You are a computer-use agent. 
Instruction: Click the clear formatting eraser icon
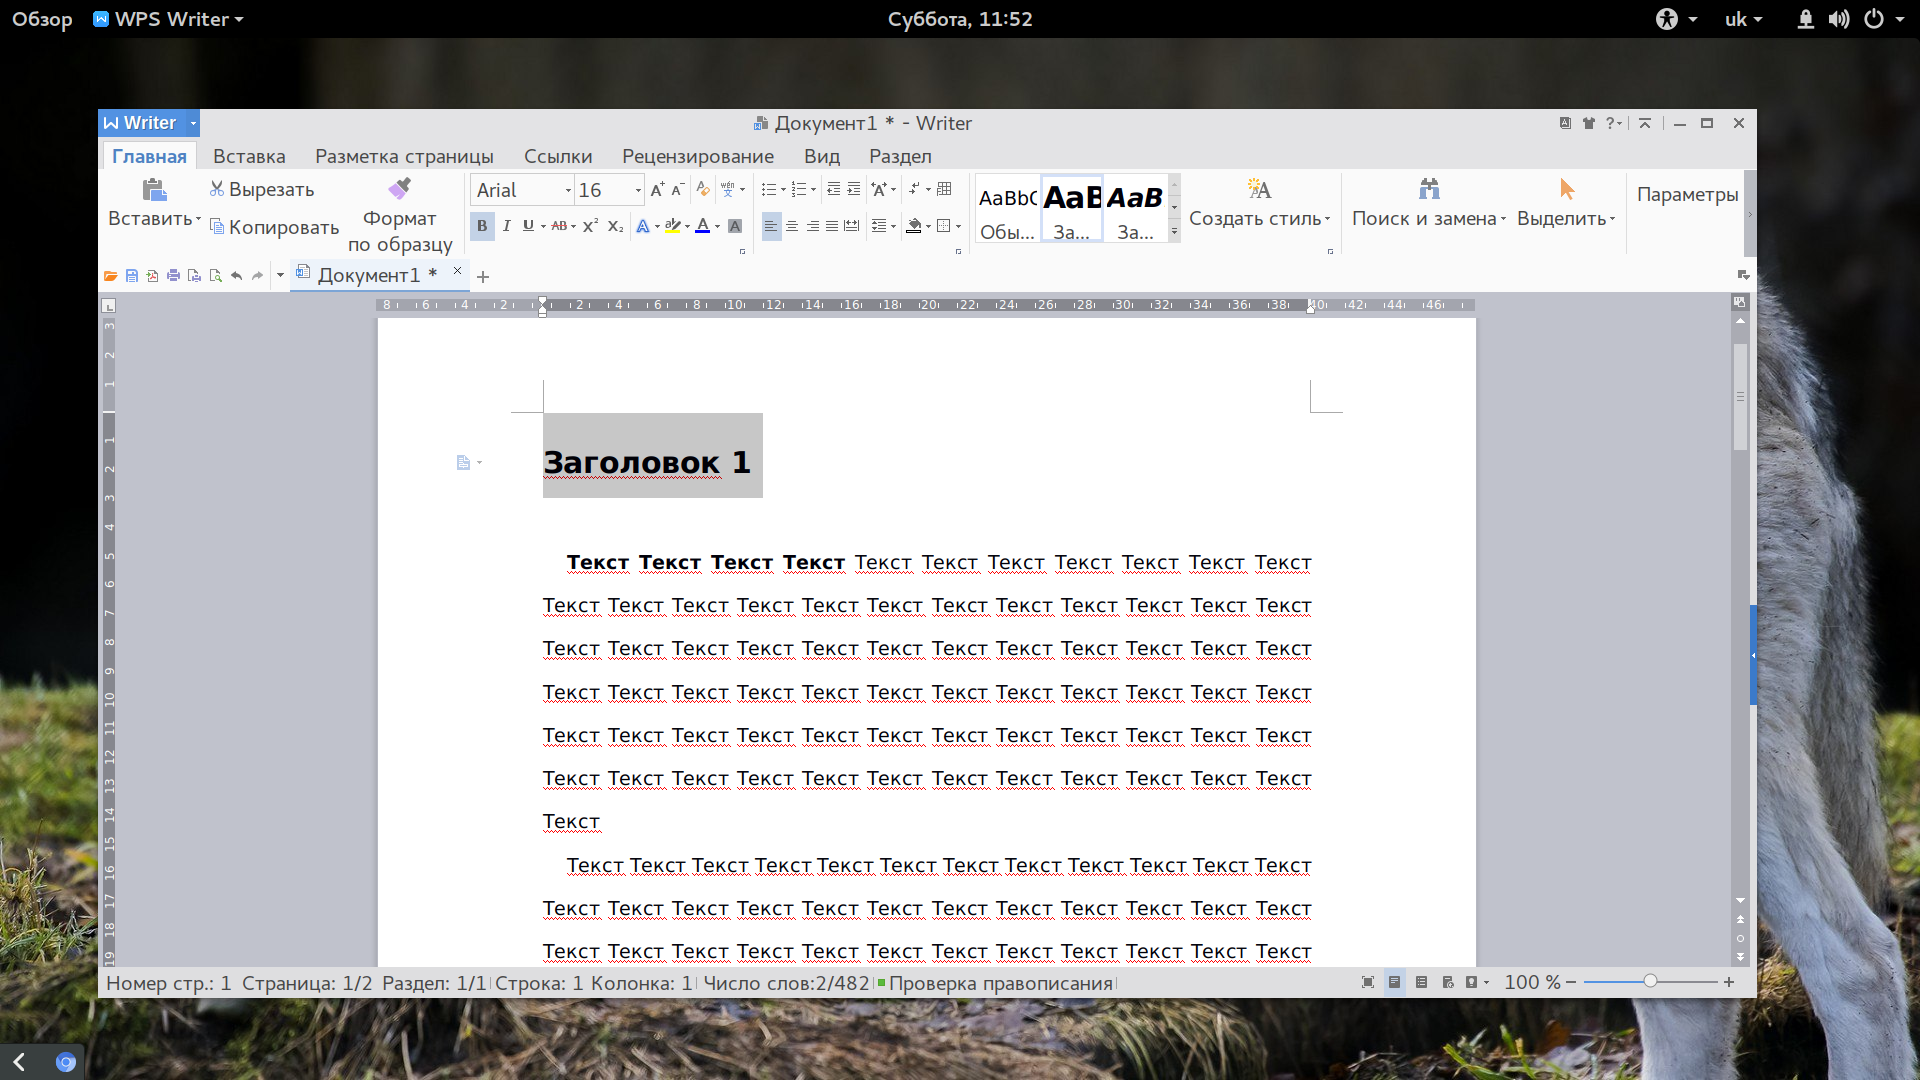(702, 189)
